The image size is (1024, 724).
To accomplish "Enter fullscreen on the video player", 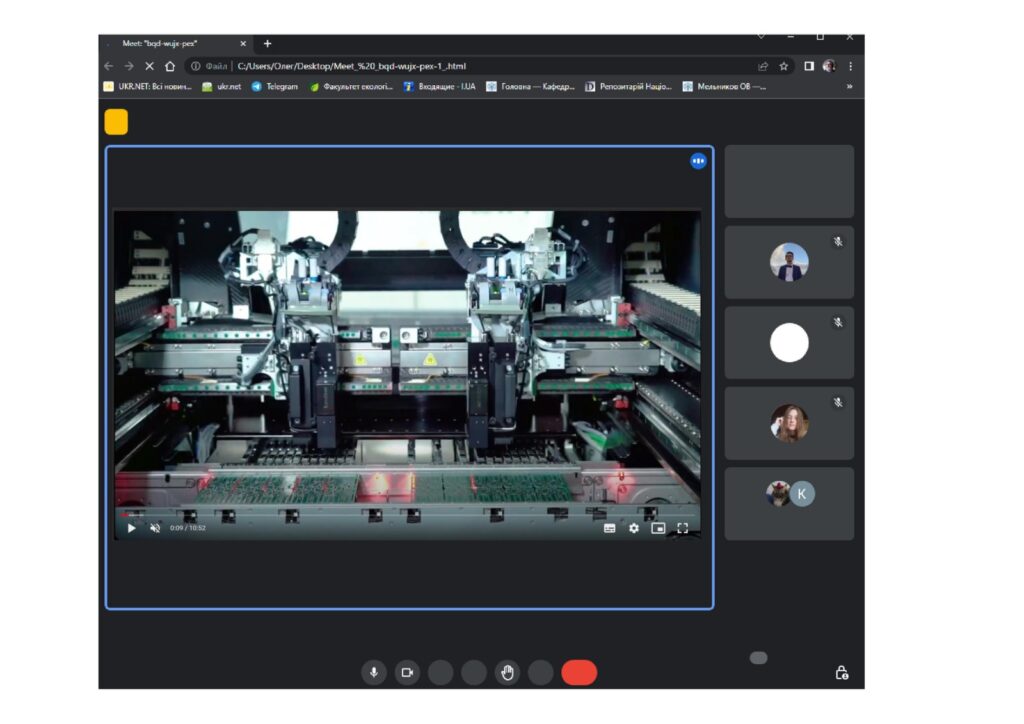I will [683, 528].
